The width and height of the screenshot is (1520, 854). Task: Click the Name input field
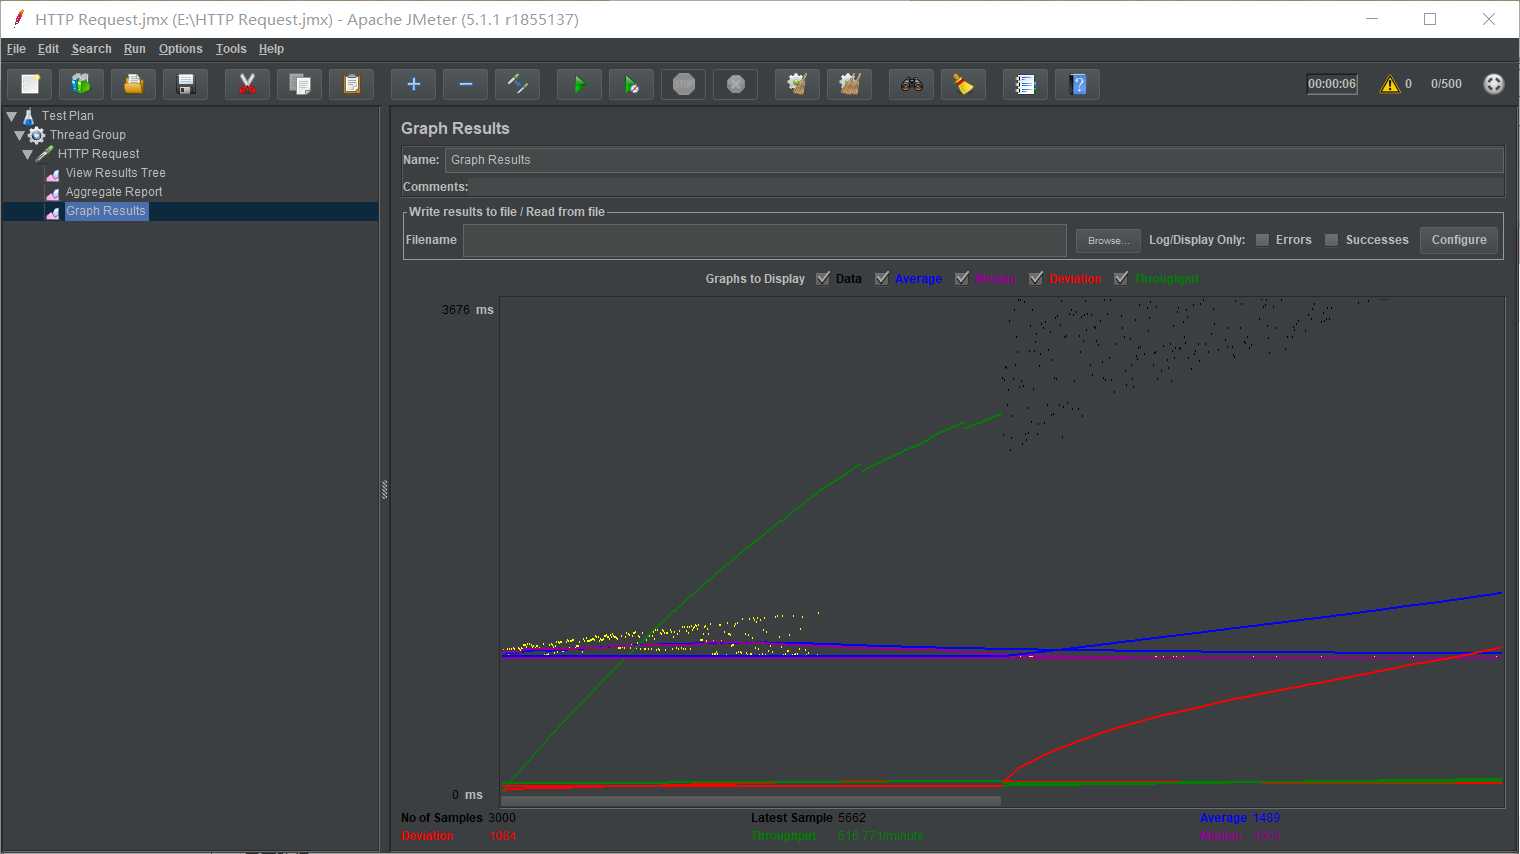[974, 160]
